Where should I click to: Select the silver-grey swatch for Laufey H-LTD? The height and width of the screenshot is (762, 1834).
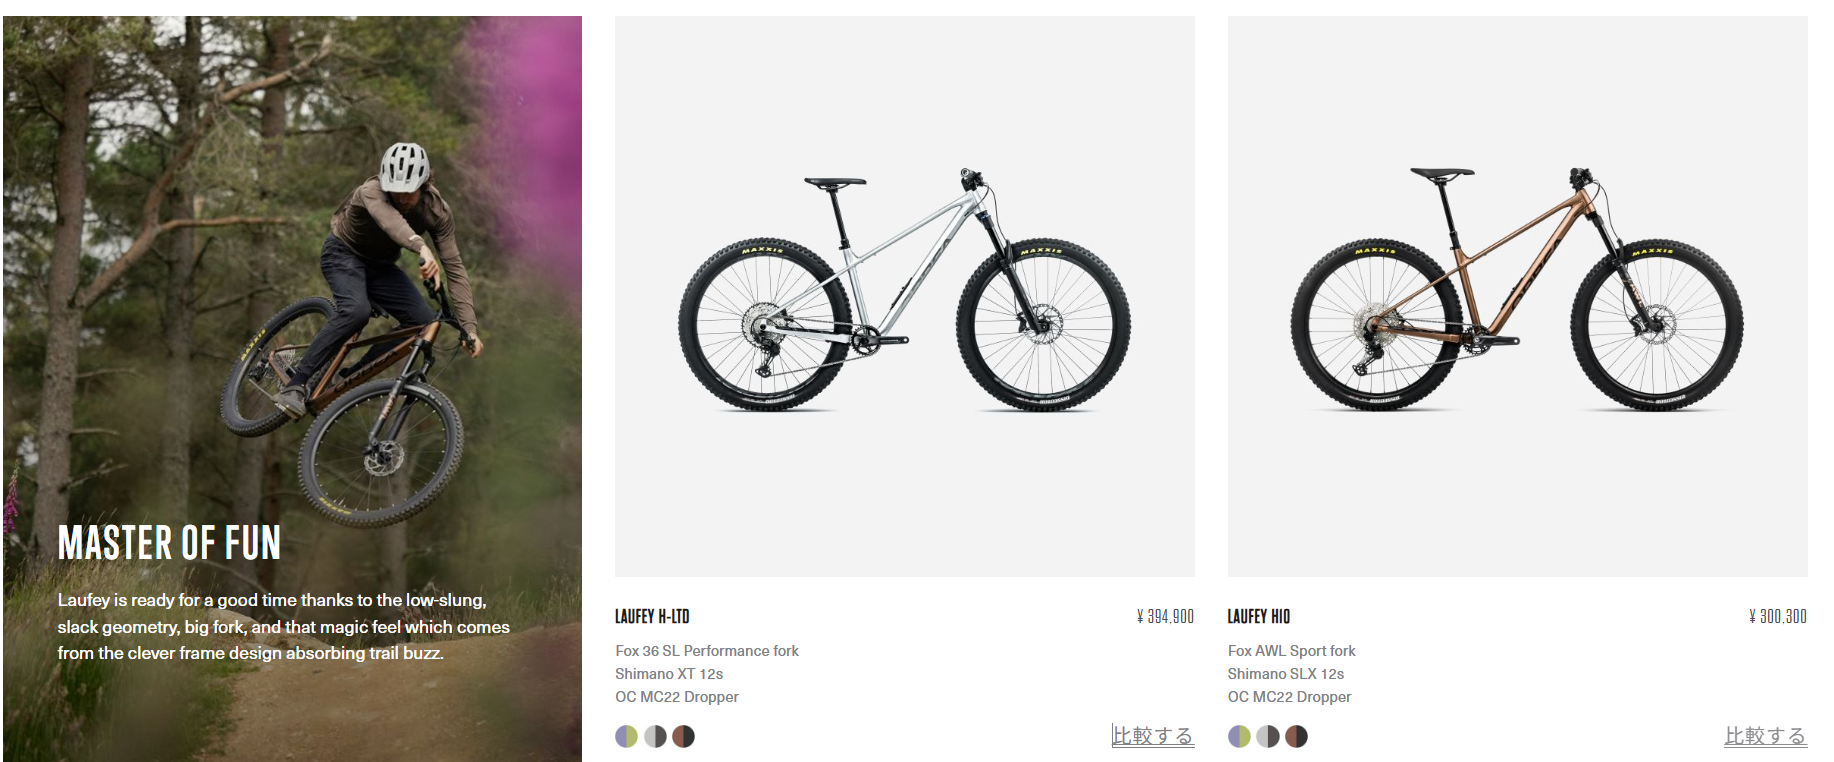pyautogui.click(x=655, y=737)
